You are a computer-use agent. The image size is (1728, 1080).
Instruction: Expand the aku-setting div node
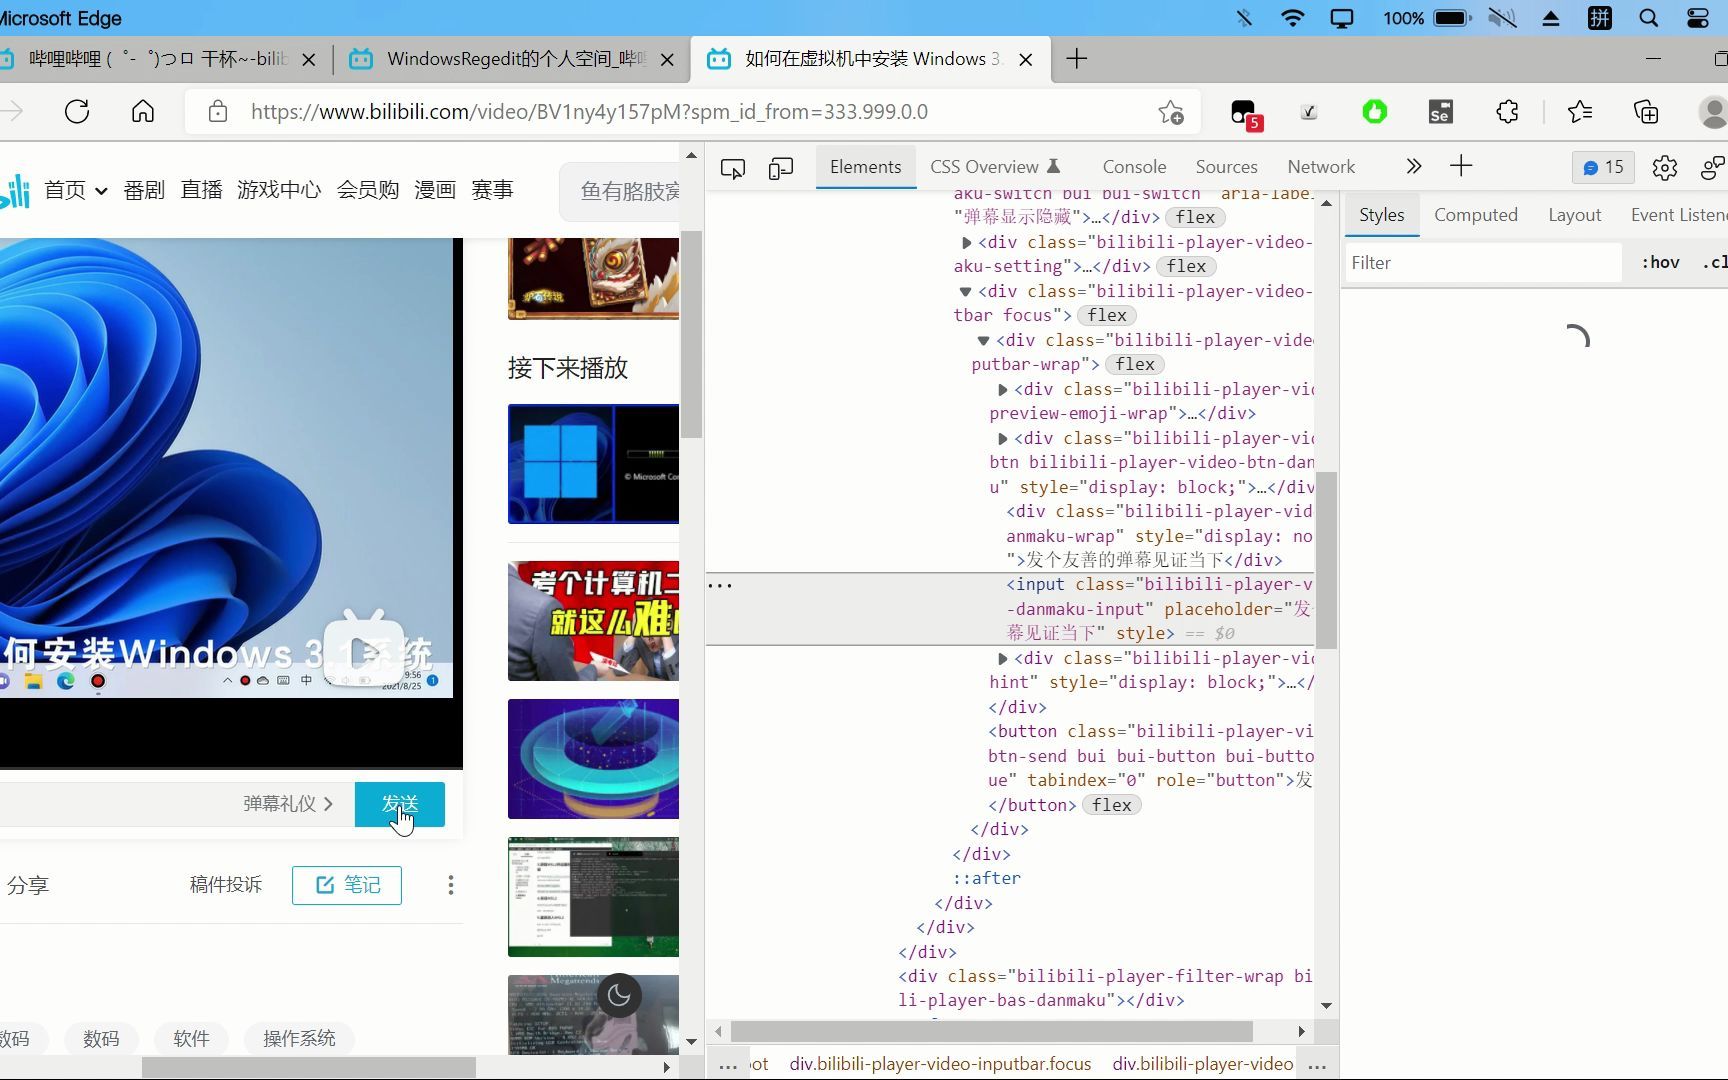[x=966, y=242]
